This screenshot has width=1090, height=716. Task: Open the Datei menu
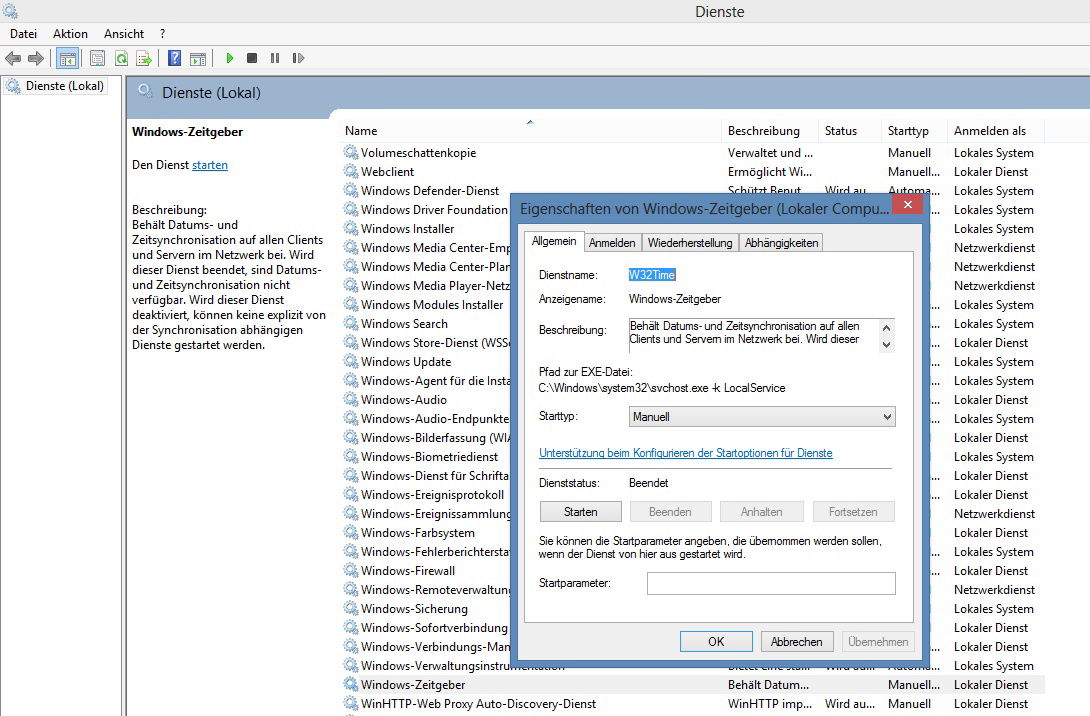click(24, 33)
